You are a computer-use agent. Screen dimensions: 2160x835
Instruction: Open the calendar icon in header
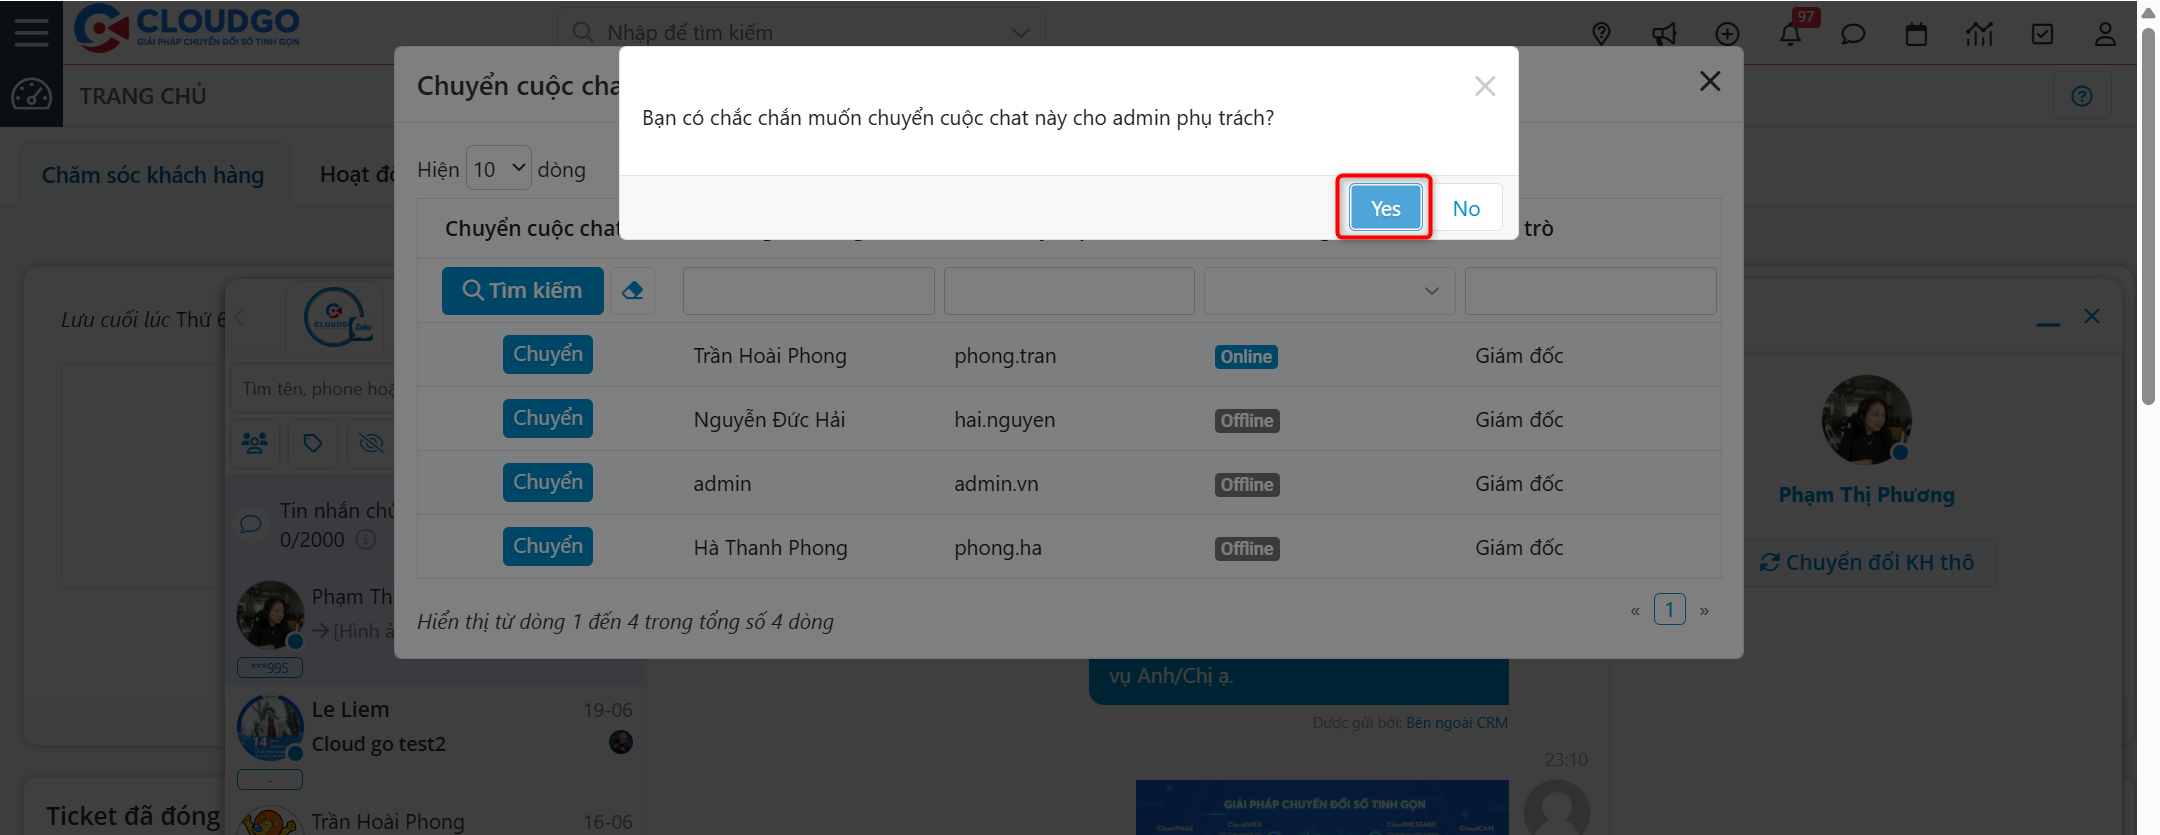coord(1916,34)
